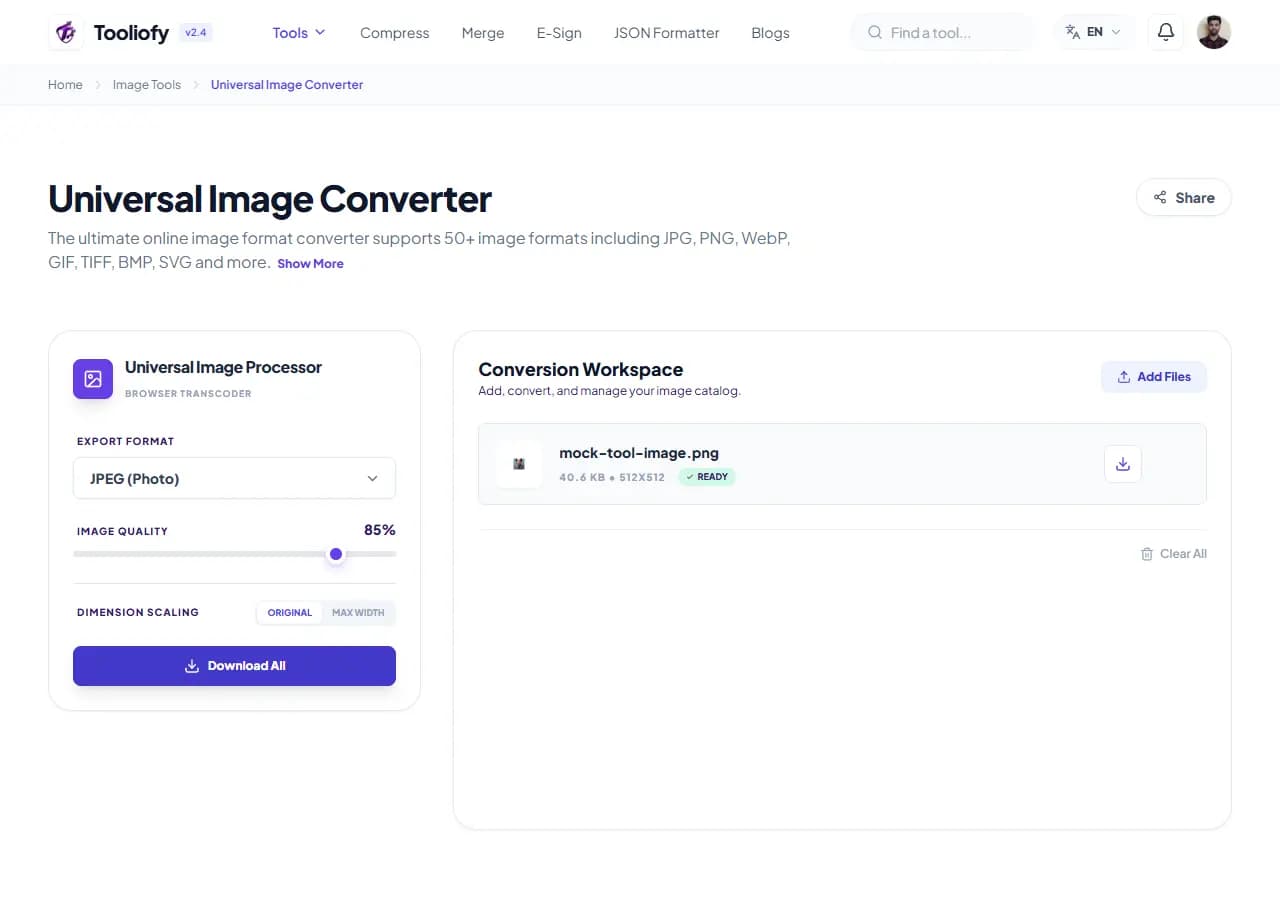
Task: Click the 85% quality value
Action: [x=380, y=530]
